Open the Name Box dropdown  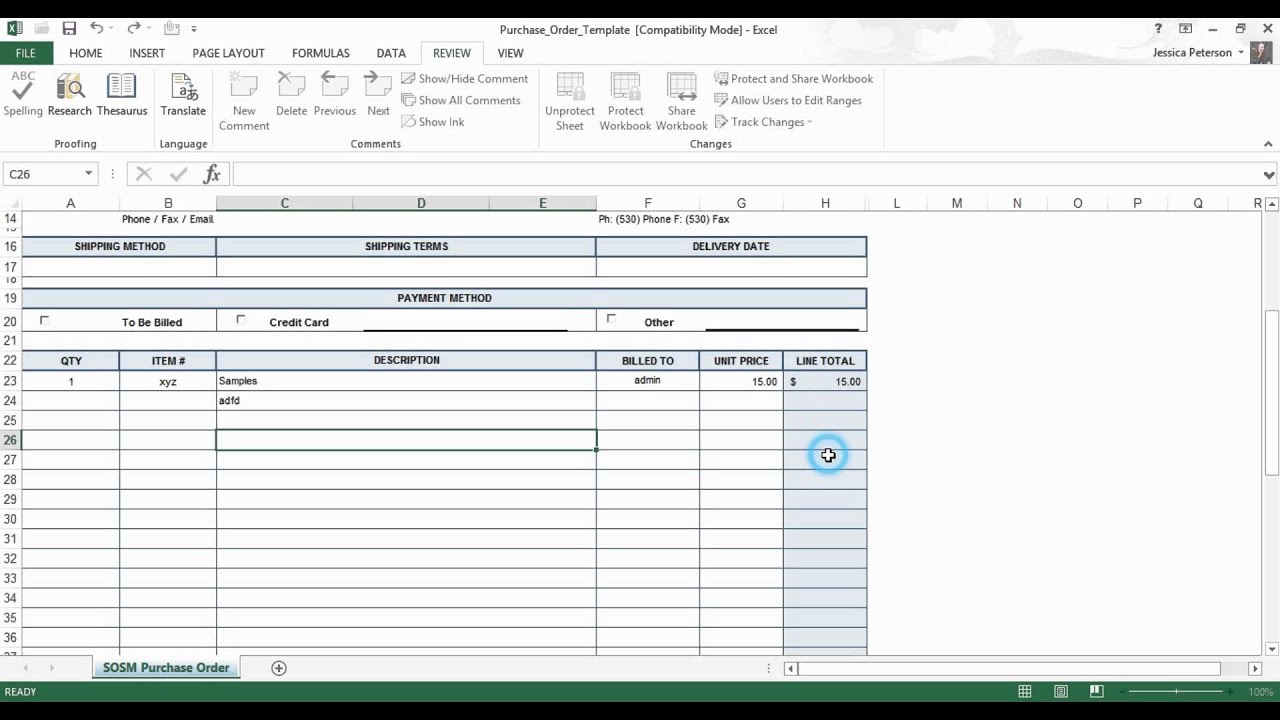[x=88, y=174]
